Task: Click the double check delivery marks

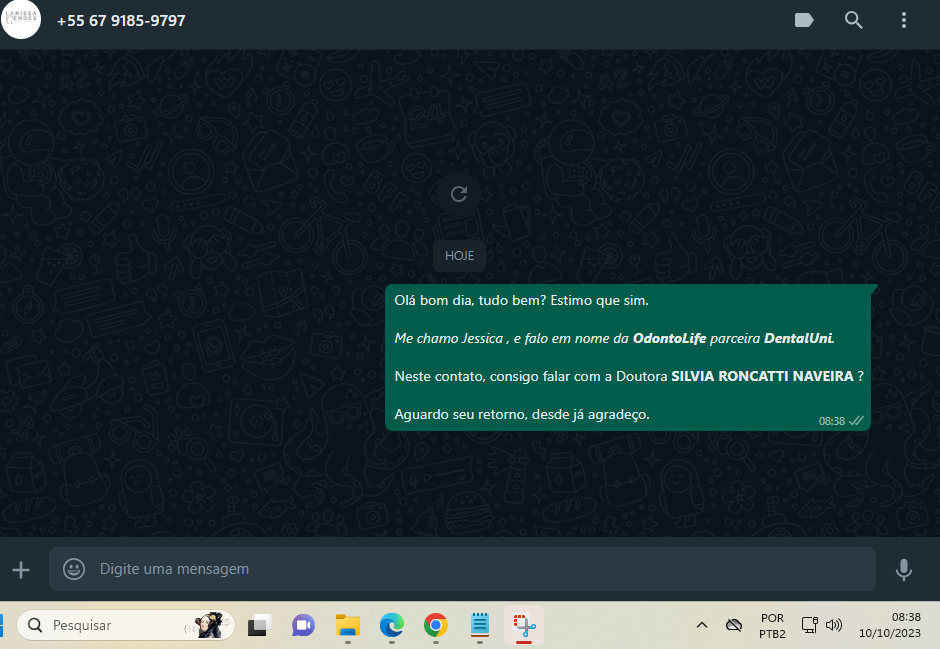Action: click(856, 421)
